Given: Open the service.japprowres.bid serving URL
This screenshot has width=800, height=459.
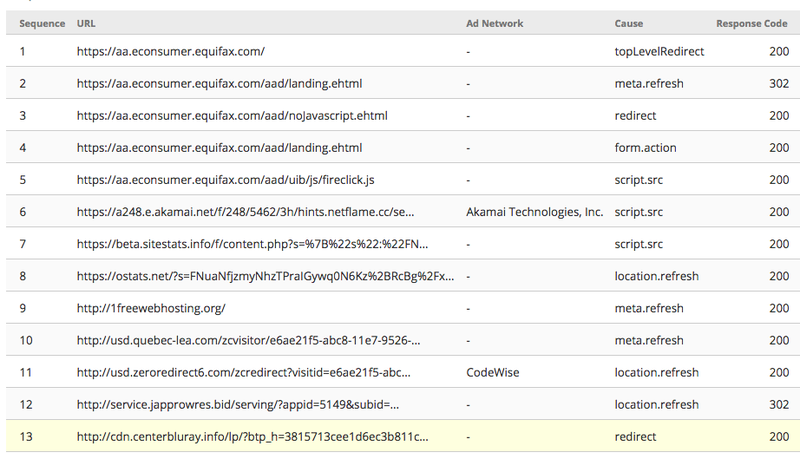Looking at the screenshot, I should tap(238, 404).
